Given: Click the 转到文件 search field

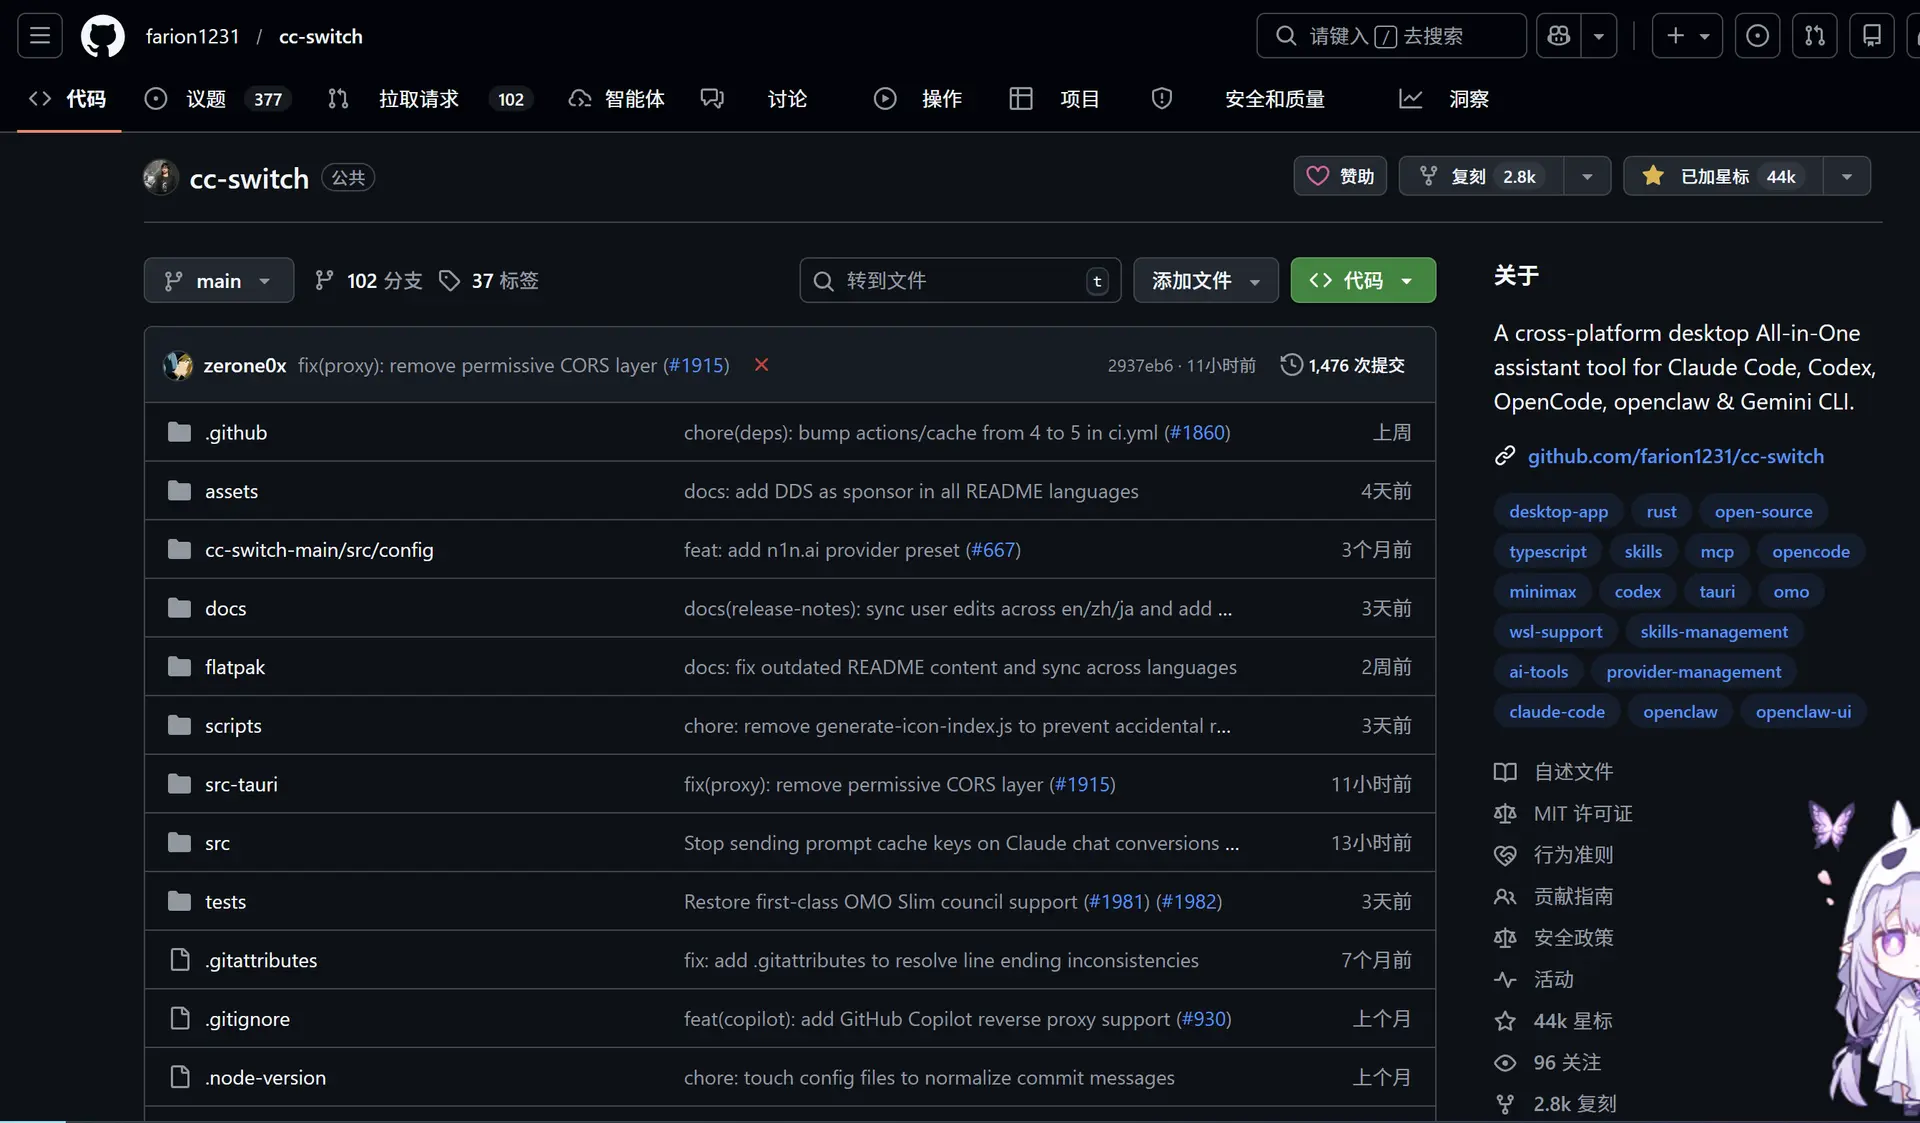Looking at the screenshot, I should point(960,280).
